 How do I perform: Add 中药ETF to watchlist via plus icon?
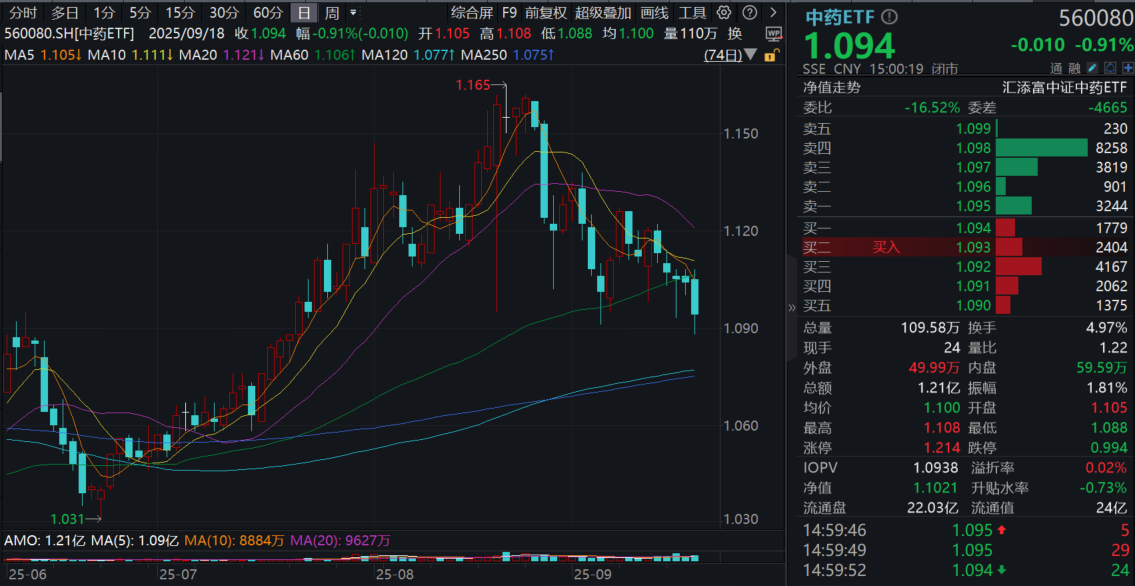click(1128, 67)
